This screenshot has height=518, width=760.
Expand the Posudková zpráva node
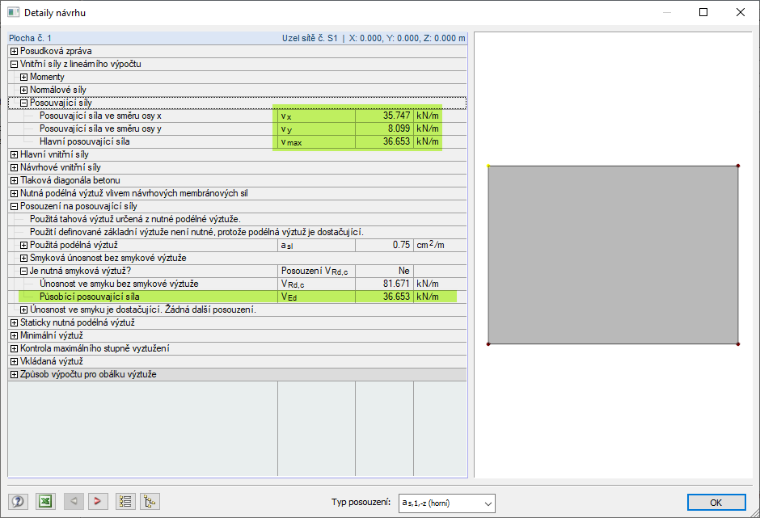[x=14, y=51]
